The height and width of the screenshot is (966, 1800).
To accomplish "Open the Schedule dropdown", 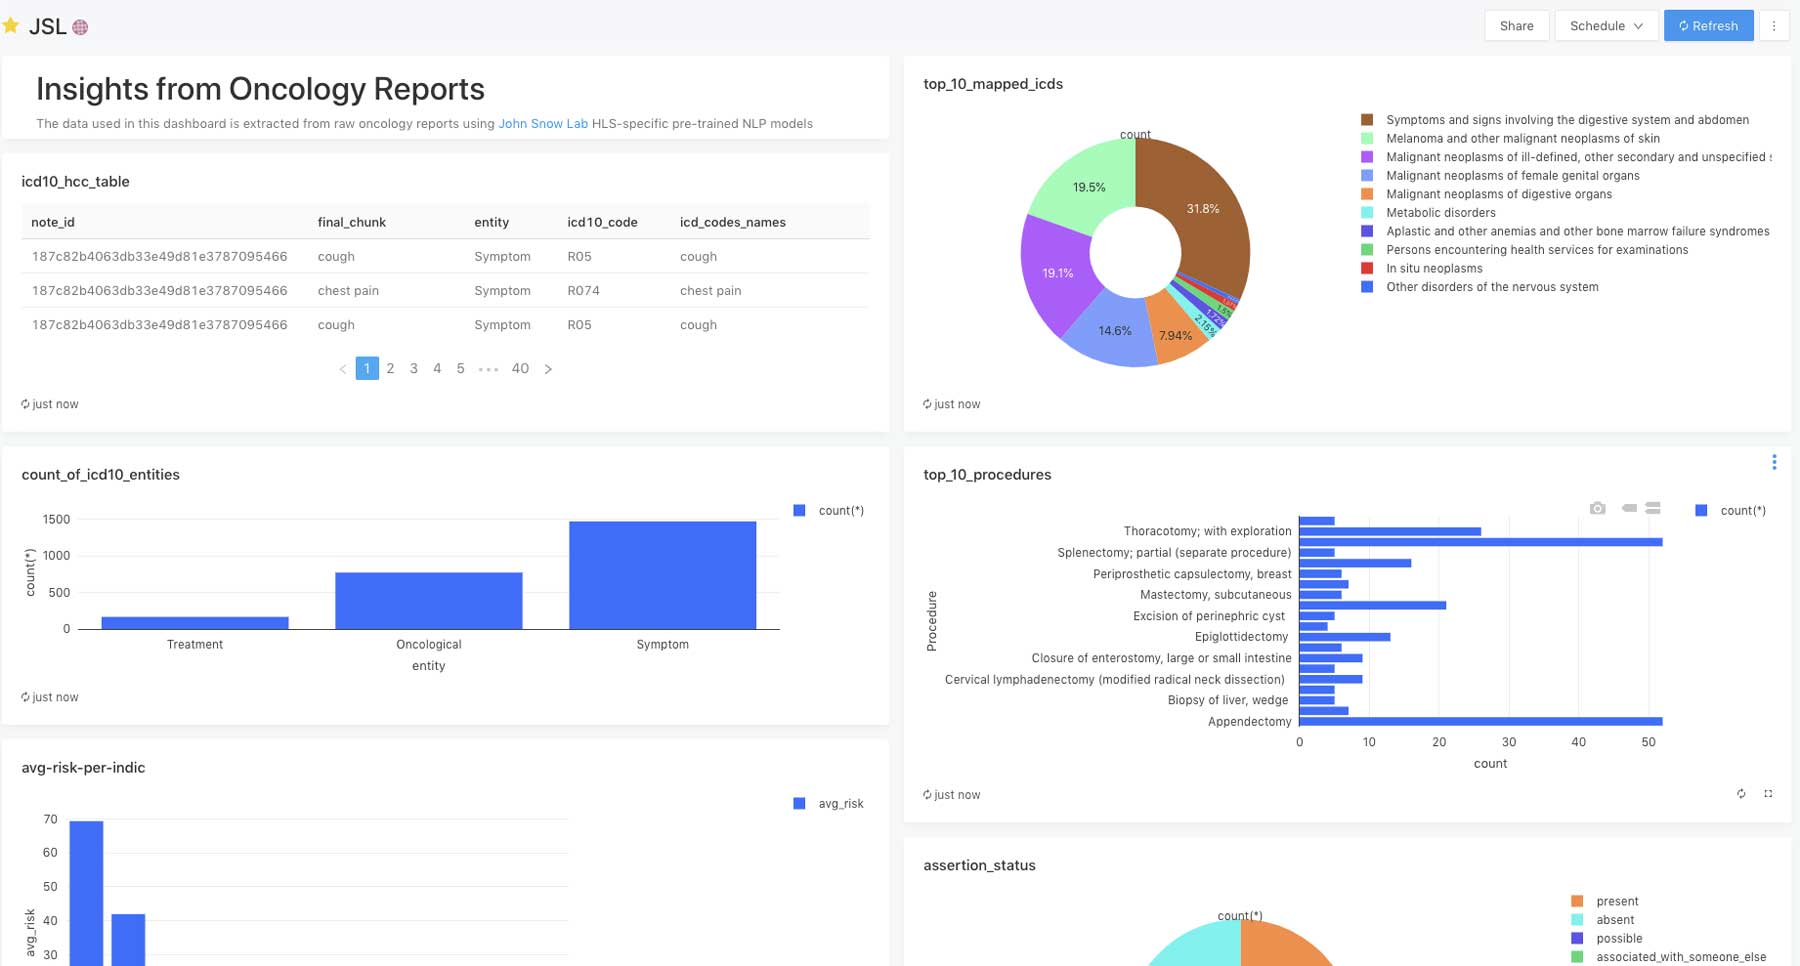I will 1606,26.
